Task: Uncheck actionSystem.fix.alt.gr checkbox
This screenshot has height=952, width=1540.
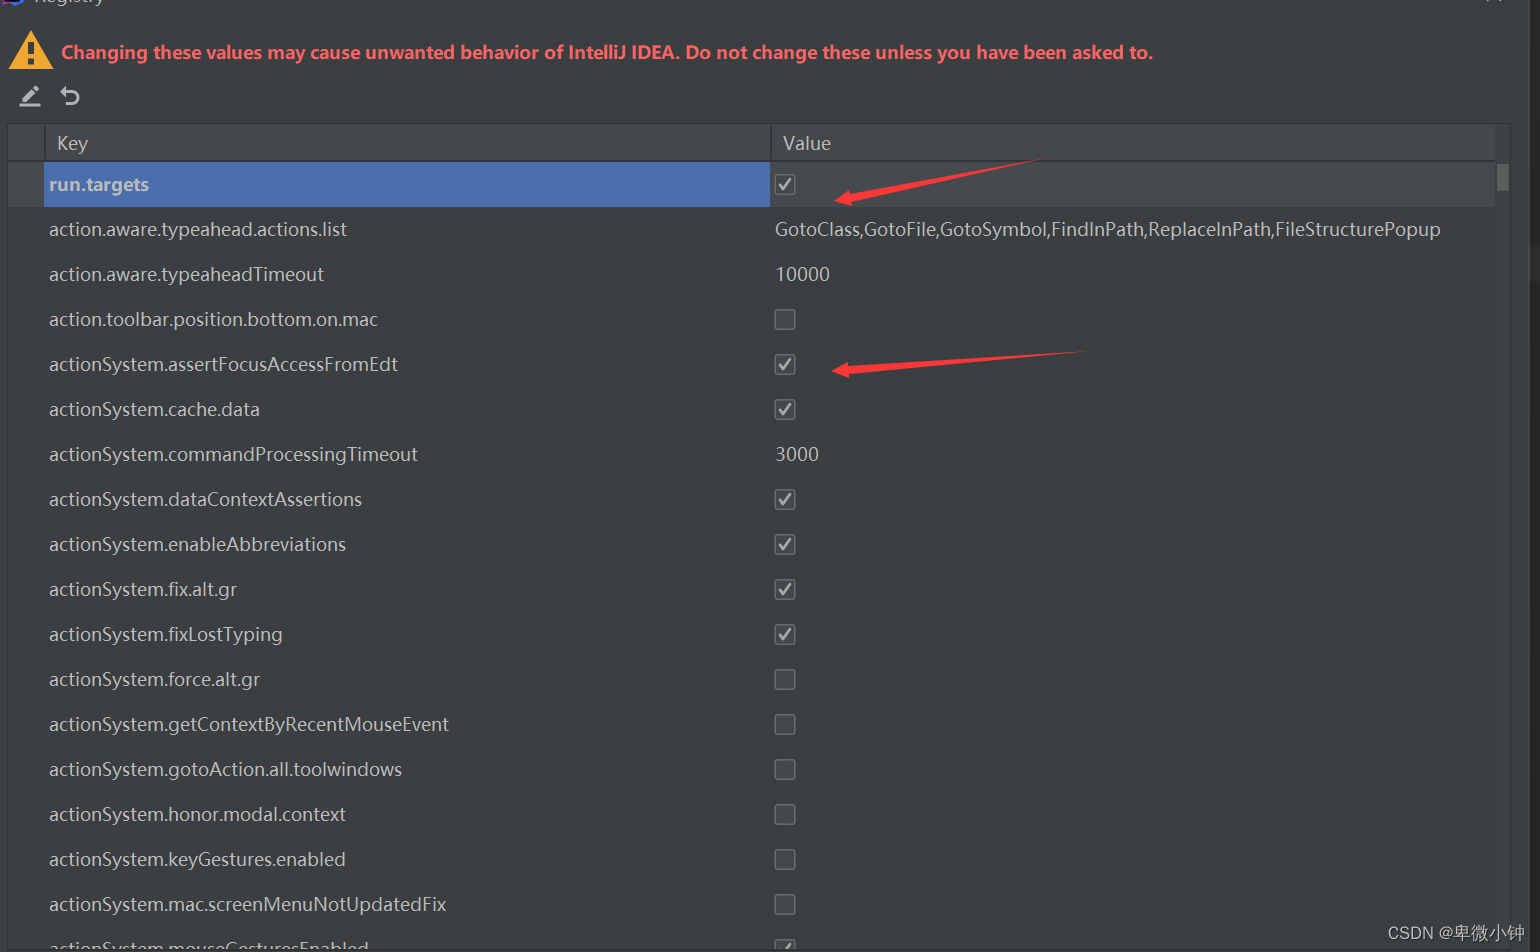Action: [x=785, y=589]
